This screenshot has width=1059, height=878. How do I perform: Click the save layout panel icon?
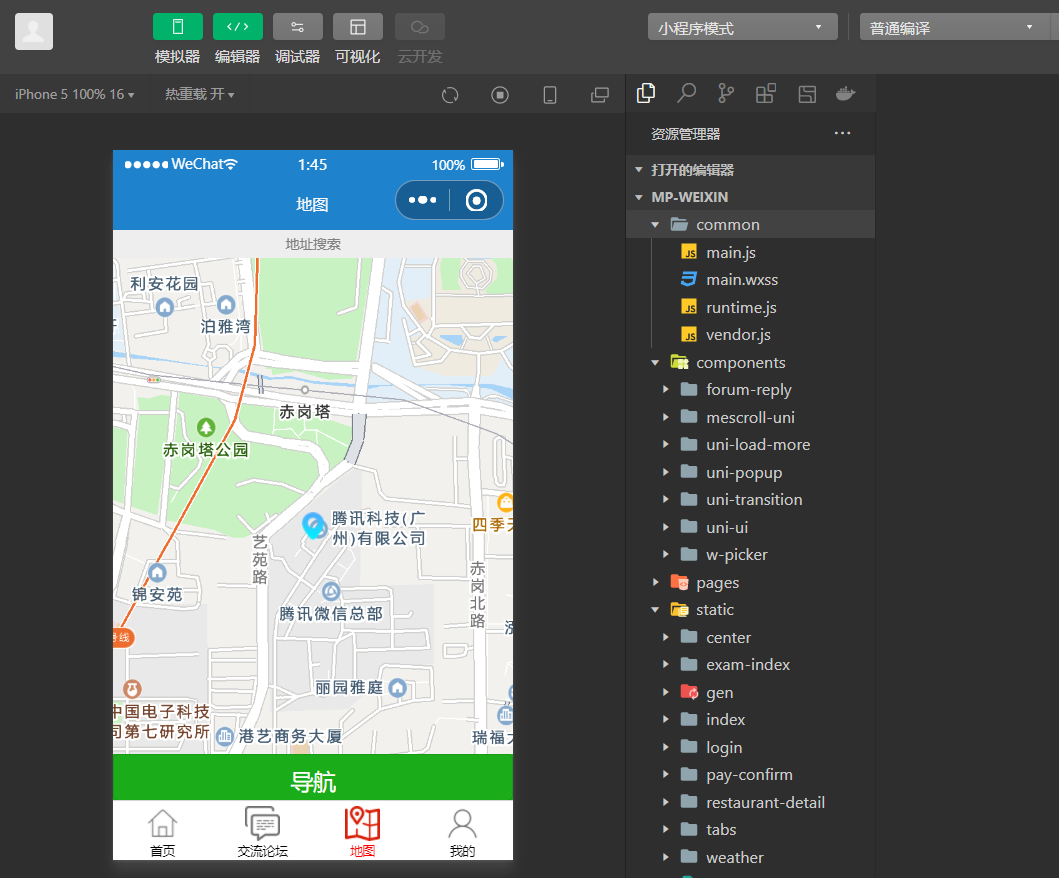807,94
